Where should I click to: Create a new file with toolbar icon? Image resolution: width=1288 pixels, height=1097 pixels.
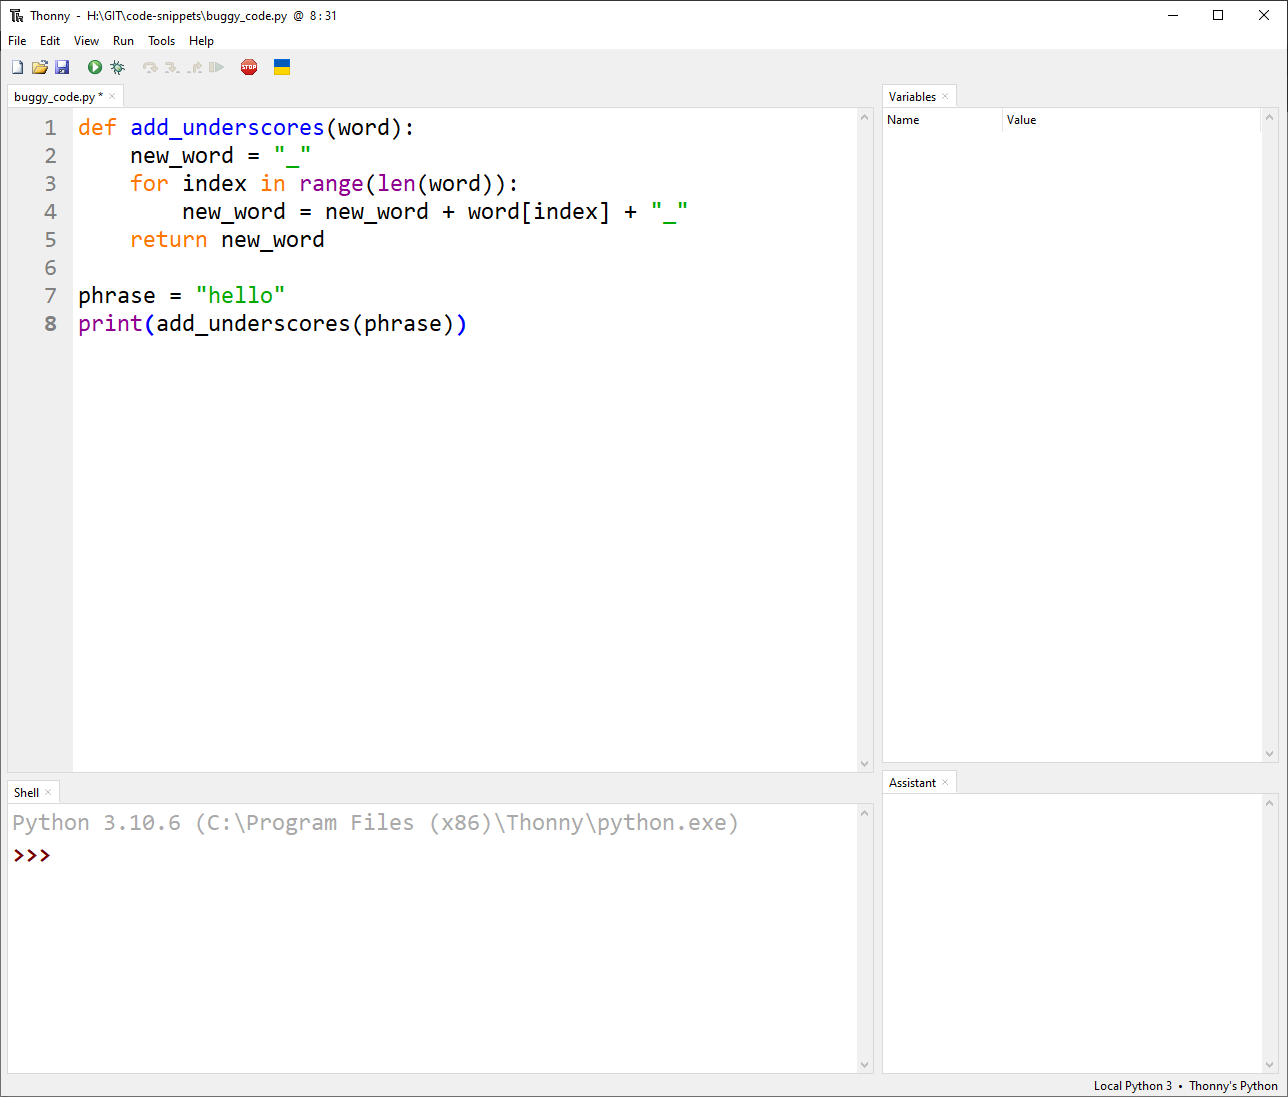click(x=17, y=67)
